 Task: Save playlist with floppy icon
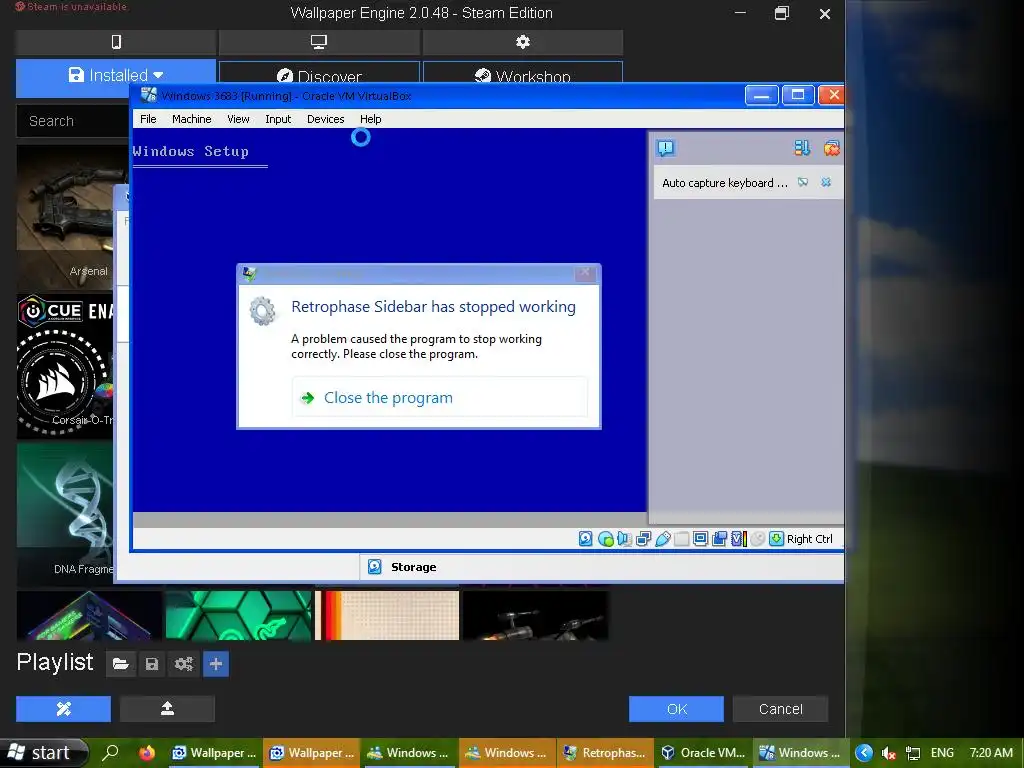[152, 664]
